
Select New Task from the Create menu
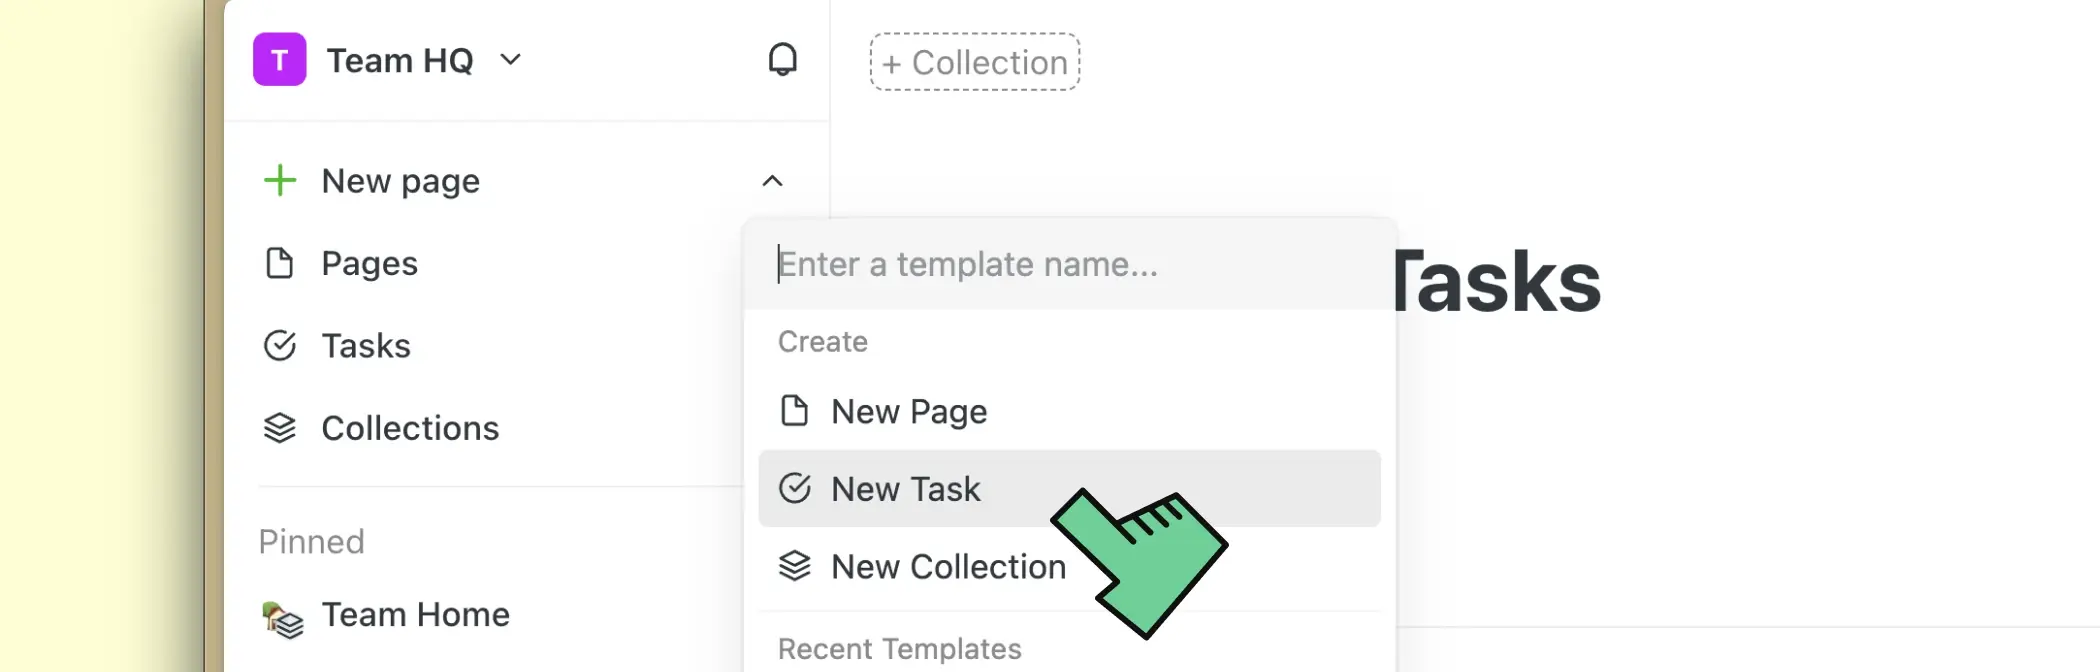pos(906,489)
